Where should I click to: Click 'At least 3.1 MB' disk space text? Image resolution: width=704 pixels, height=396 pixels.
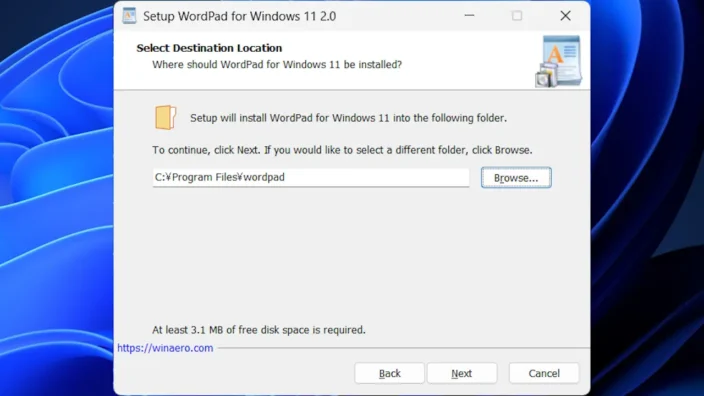coord(259,330)
